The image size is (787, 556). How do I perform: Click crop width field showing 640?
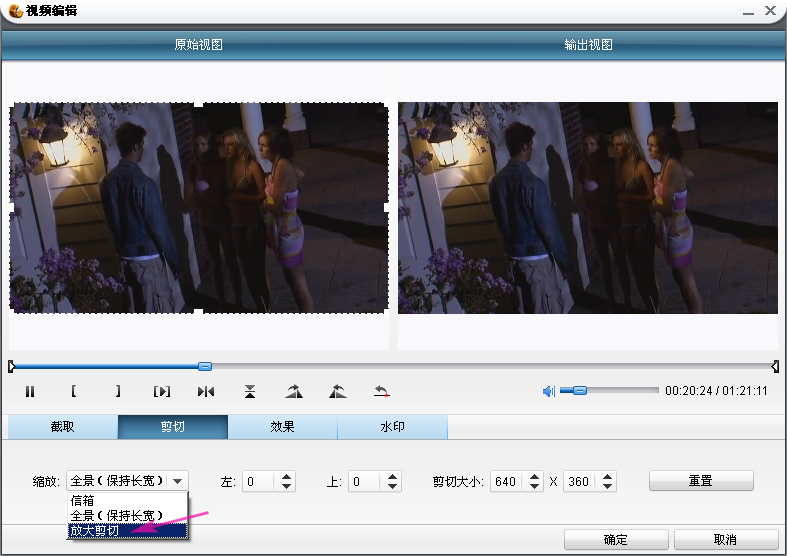(x=506, y=481)
